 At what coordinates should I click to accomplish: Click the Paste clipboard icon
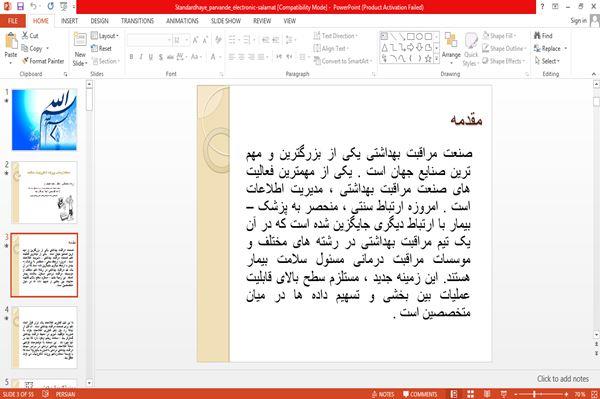pos(11,41)
